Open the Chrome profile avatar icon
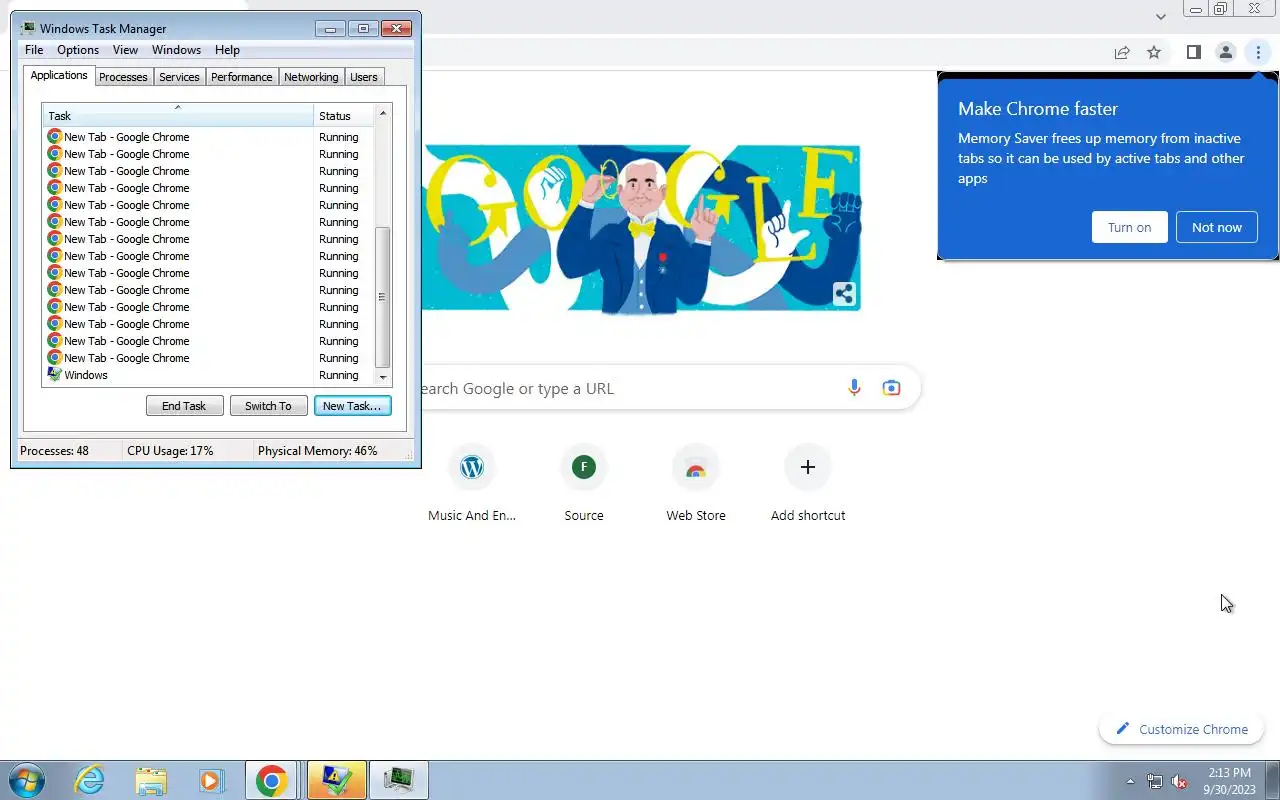 point(1225,52)
